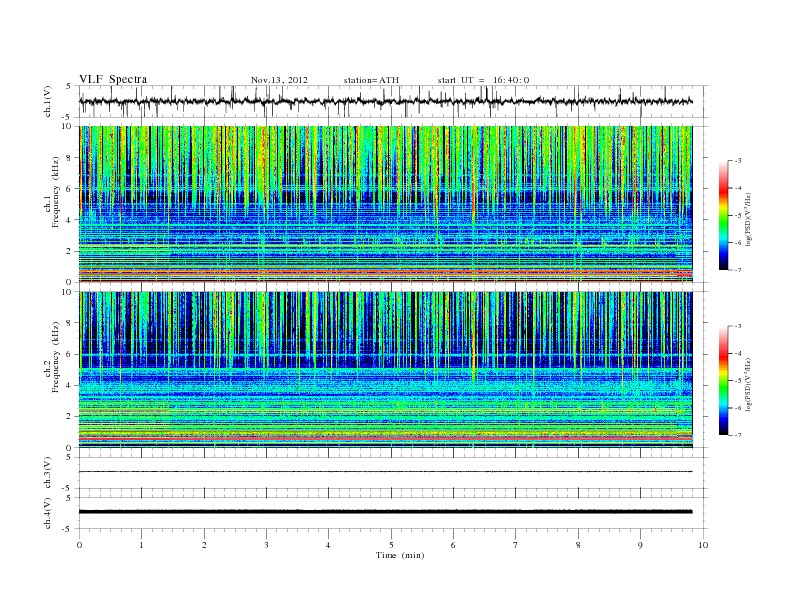Click the '-7' value on ch.2 colorbar
The height and width of the screenshot is (612, 792).
pos(737,435)
